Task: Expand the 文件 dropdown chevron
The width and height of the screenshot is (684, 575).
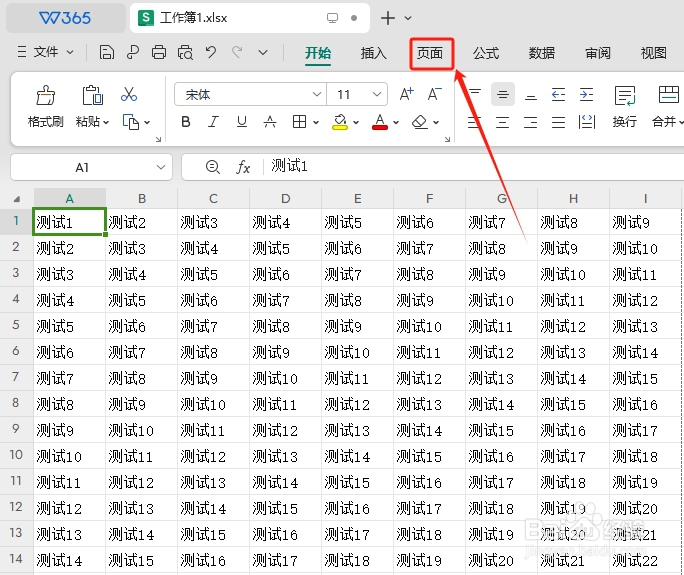Action: (x=70, y=52)
